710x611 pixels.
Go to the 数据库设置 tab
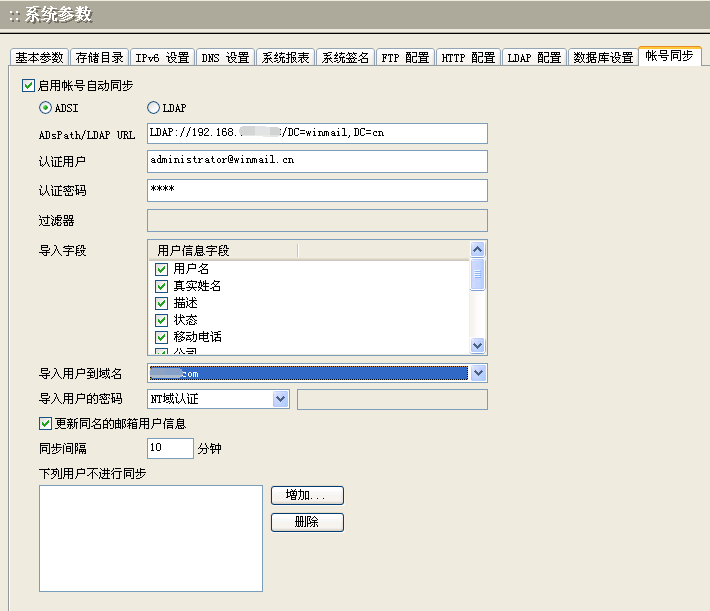pyautogui.click(x=603, y=58)
